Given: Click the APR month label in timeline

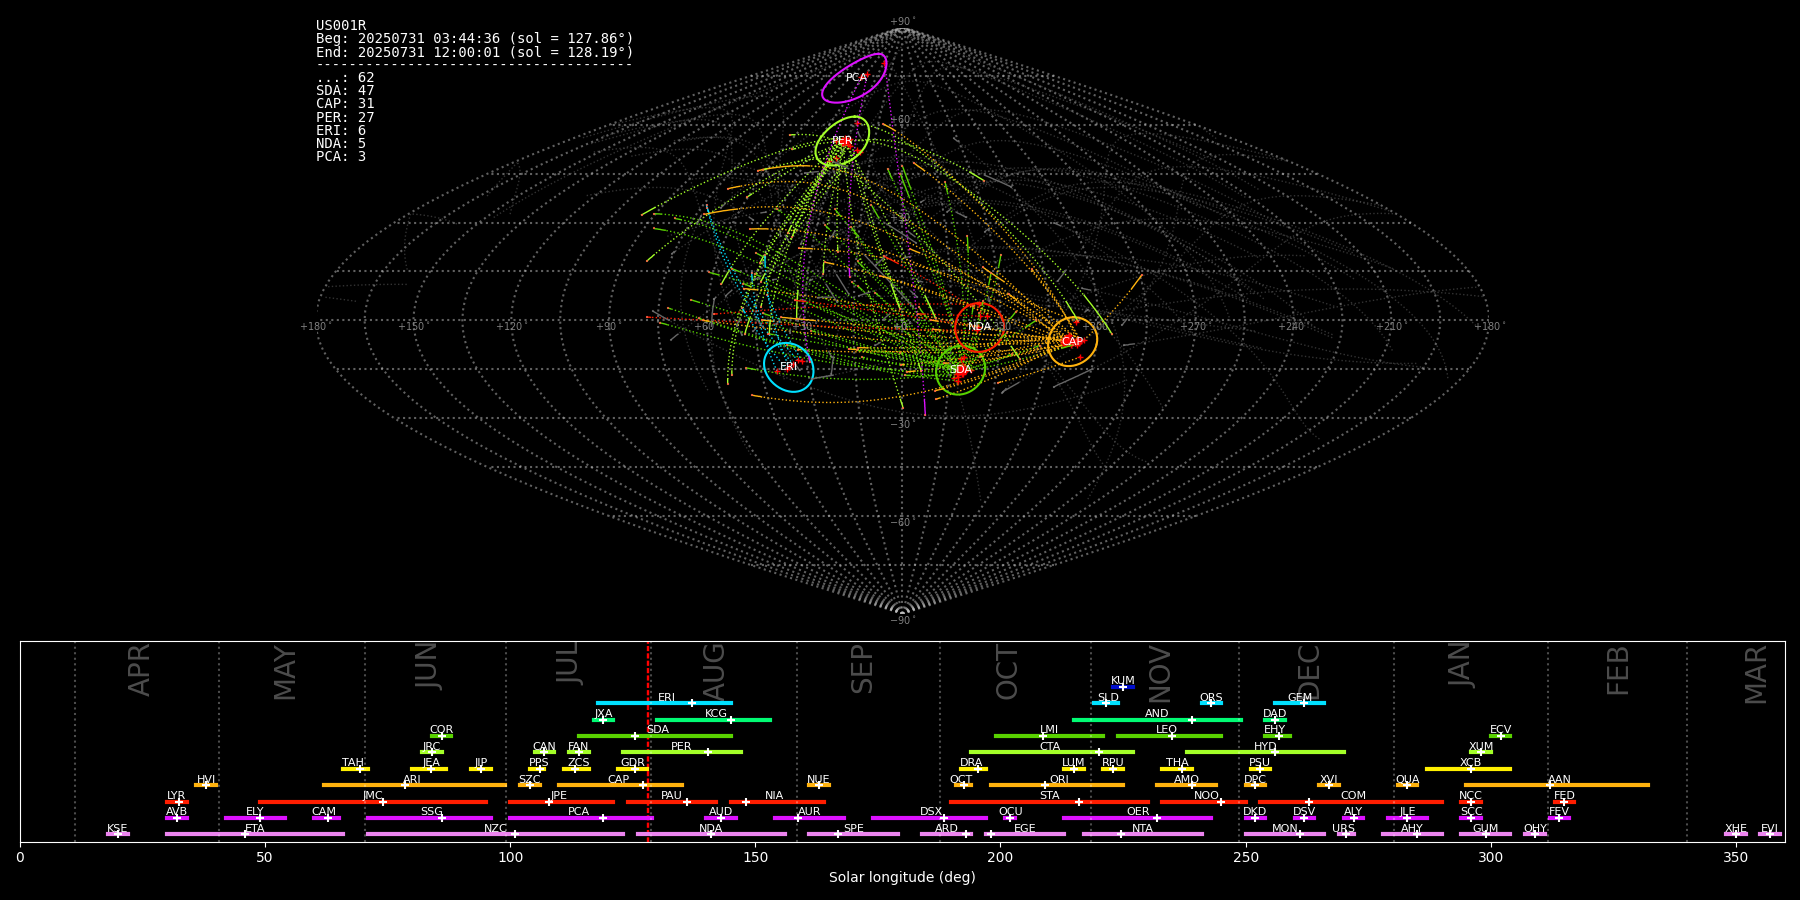Looking at the screenshot, I should tap(139, 670).
